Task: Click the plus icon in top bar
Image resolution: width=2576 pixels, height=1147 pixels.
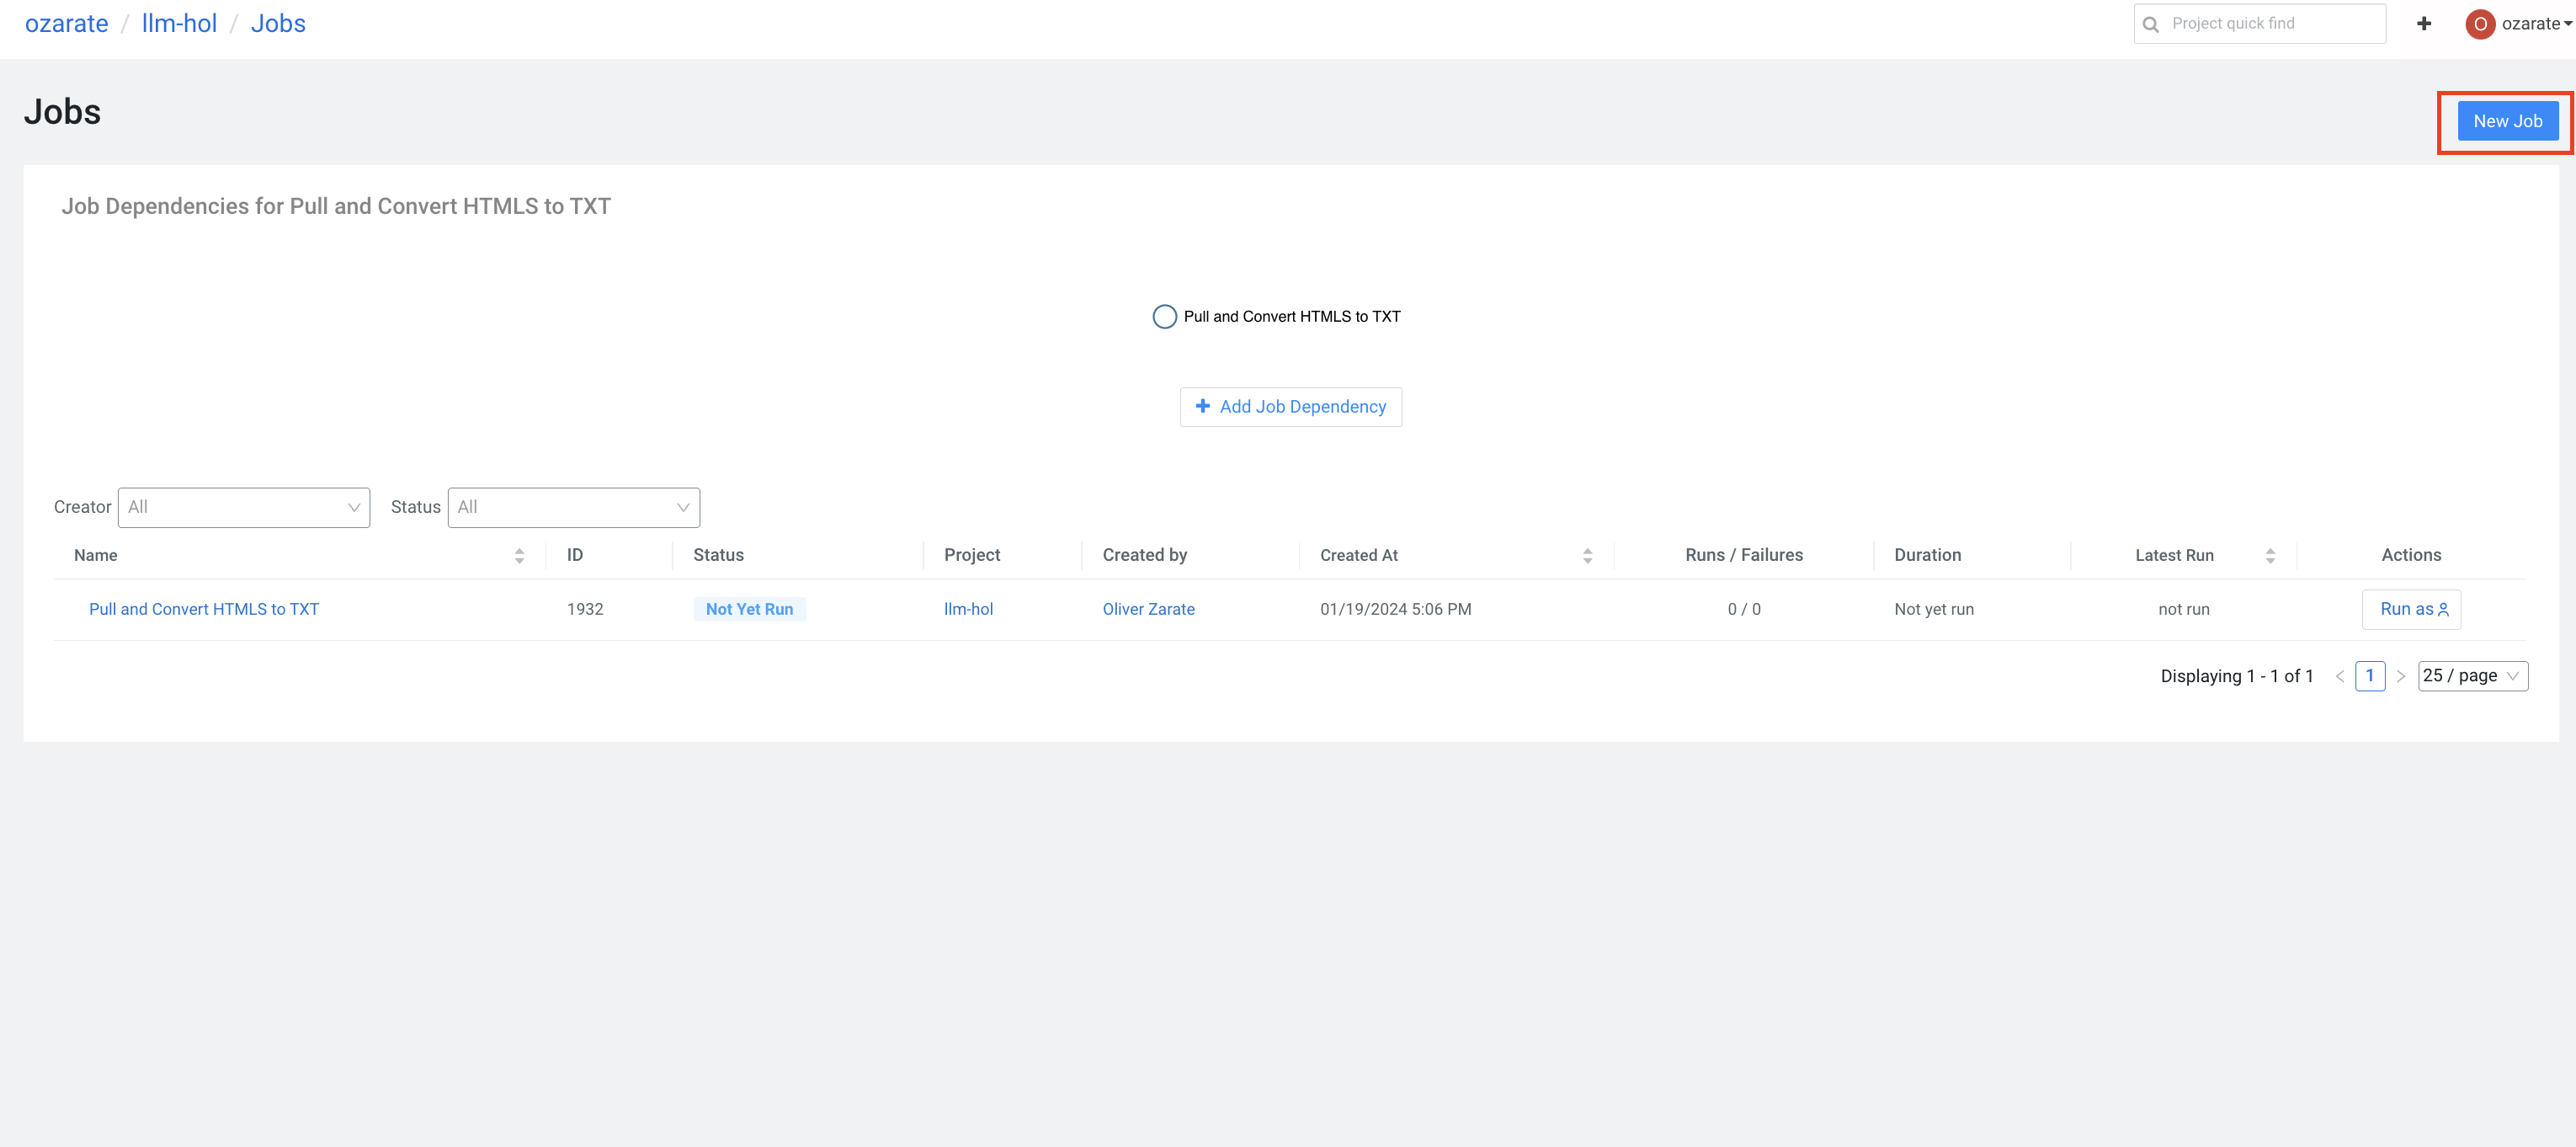Action: coord(2423,24)
